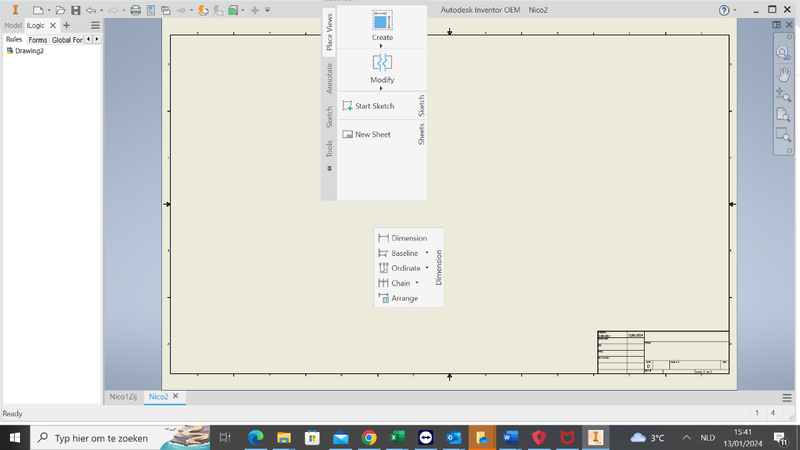Image resolution: width=800 pixels, height=450 pixels.
Task: Open the Help question mark icon
Action: 726,10
